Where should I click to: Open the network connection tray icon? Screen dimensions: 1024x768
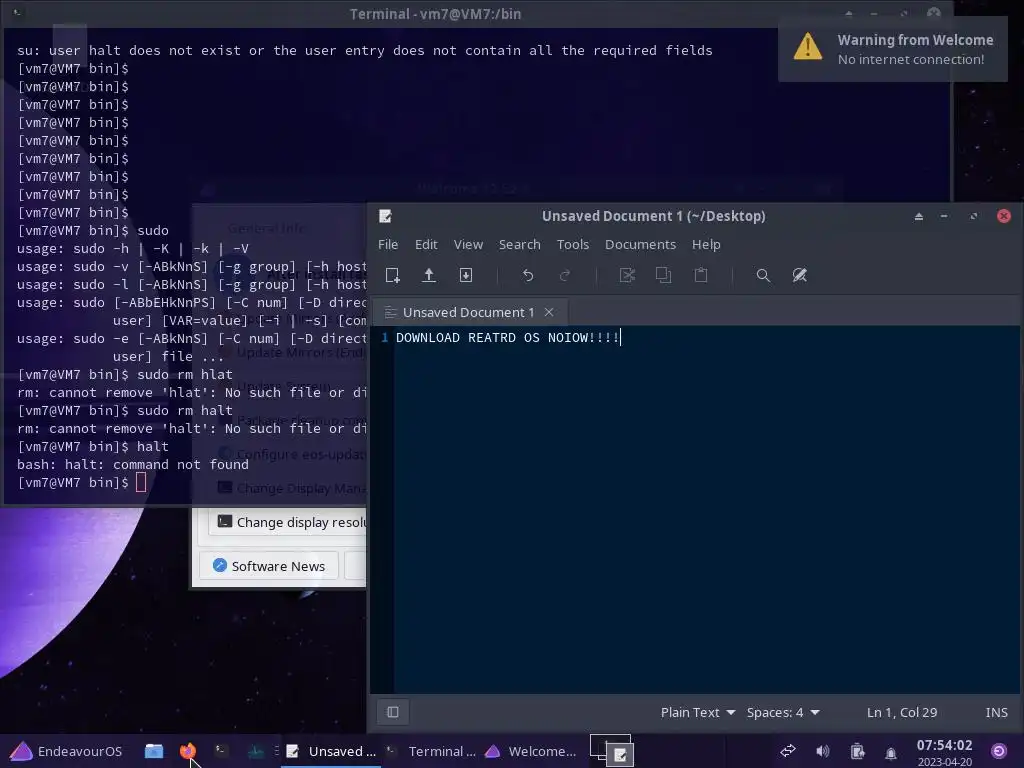pyautogui.click(x=788, y=751)
